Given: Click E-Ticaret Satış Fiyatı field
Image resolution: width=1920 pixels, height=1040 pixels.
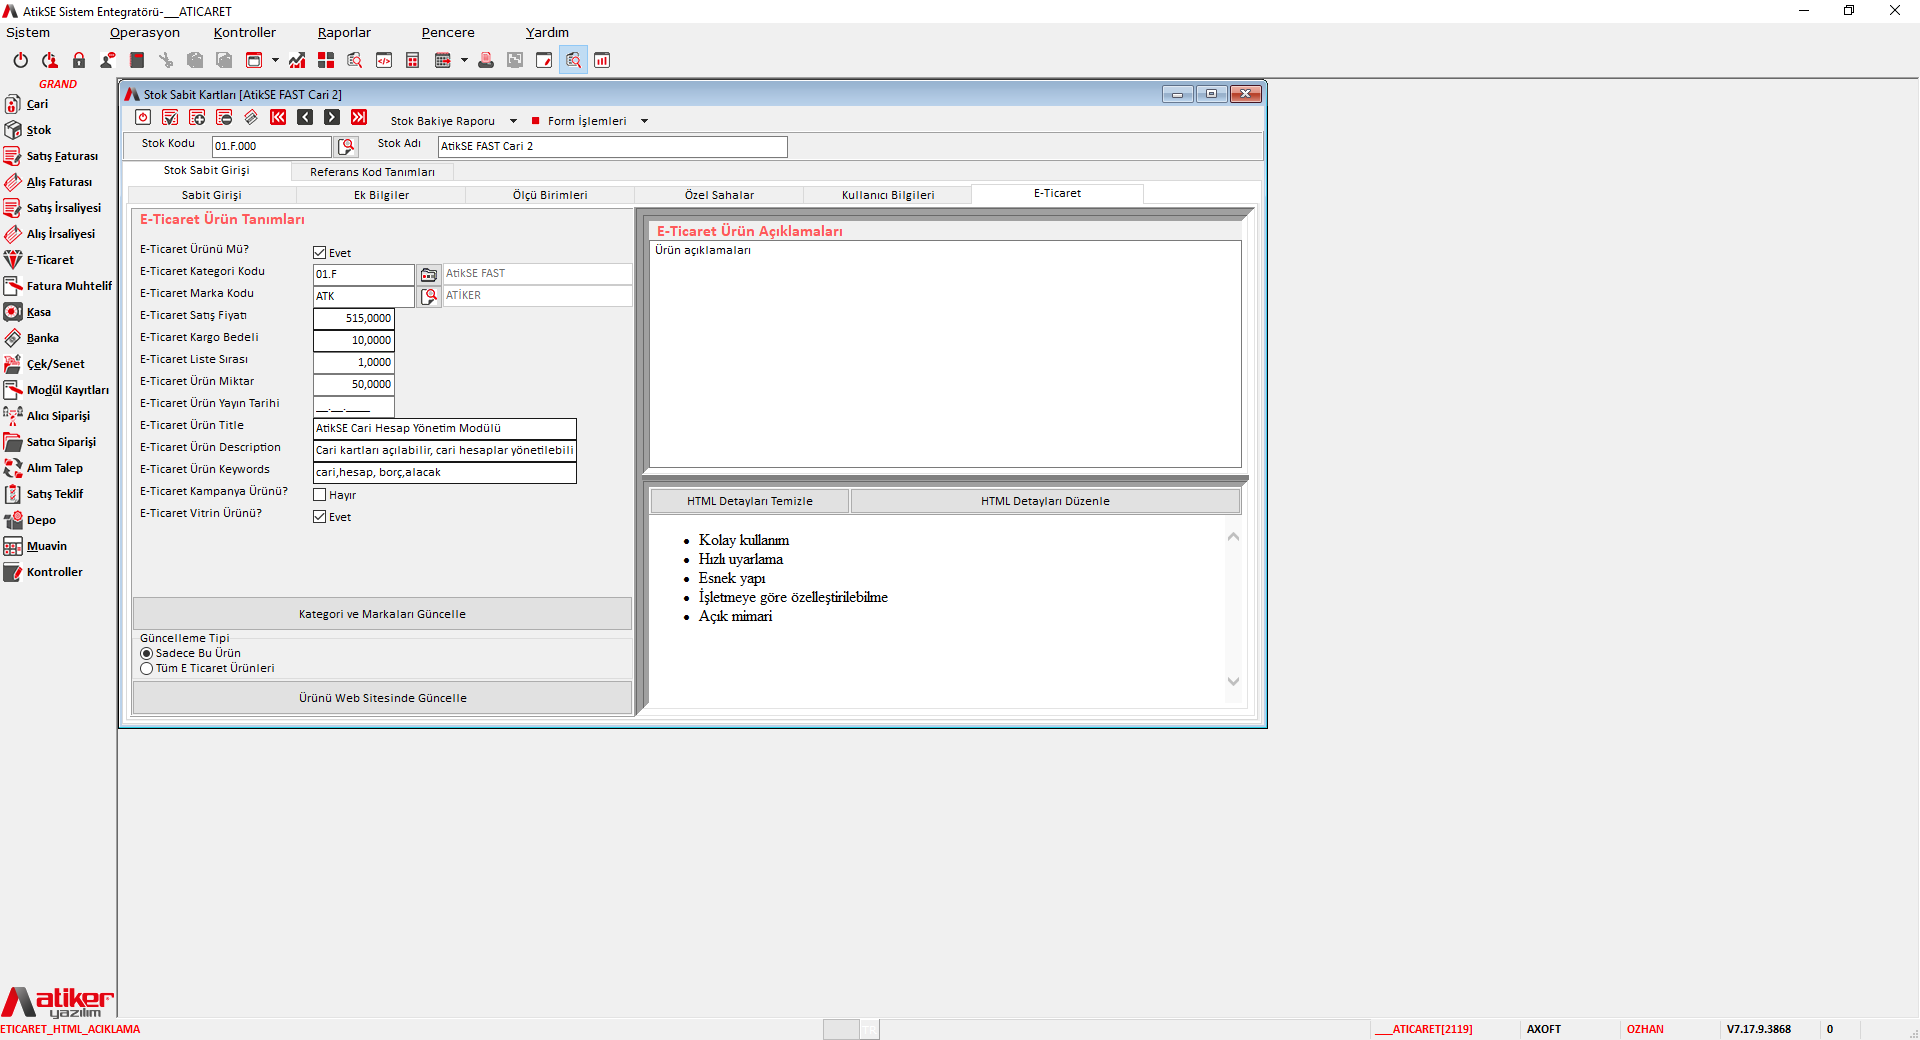Looking at the screenshot, I should 354,318.
